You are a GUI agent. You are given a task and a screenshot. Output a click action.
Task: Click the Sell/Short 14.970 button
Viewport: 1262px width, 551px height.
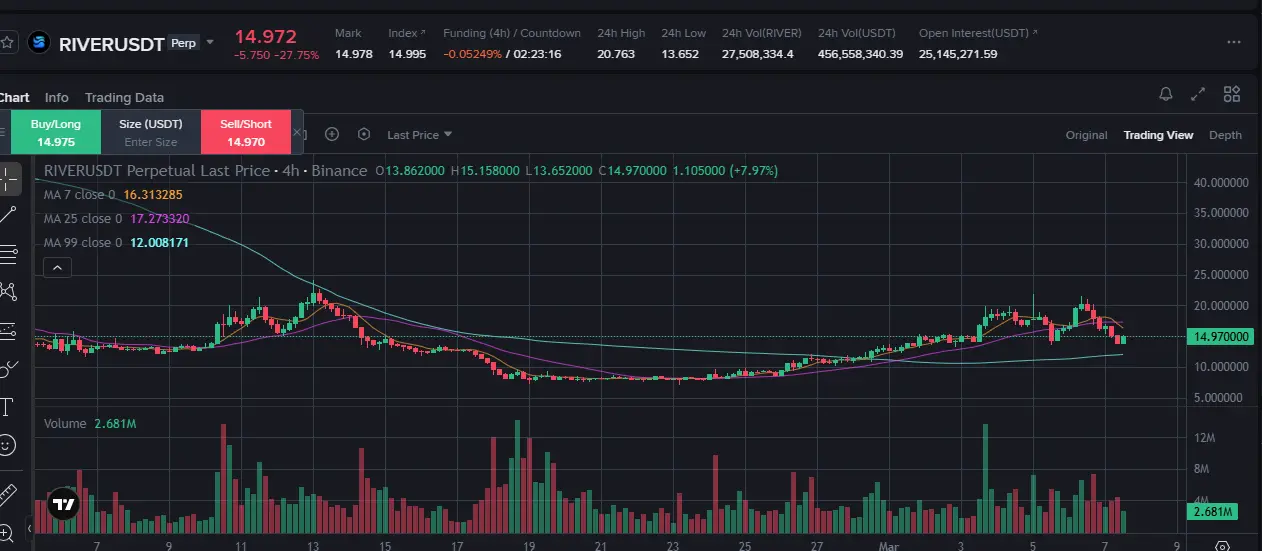[x=246, y=133]
